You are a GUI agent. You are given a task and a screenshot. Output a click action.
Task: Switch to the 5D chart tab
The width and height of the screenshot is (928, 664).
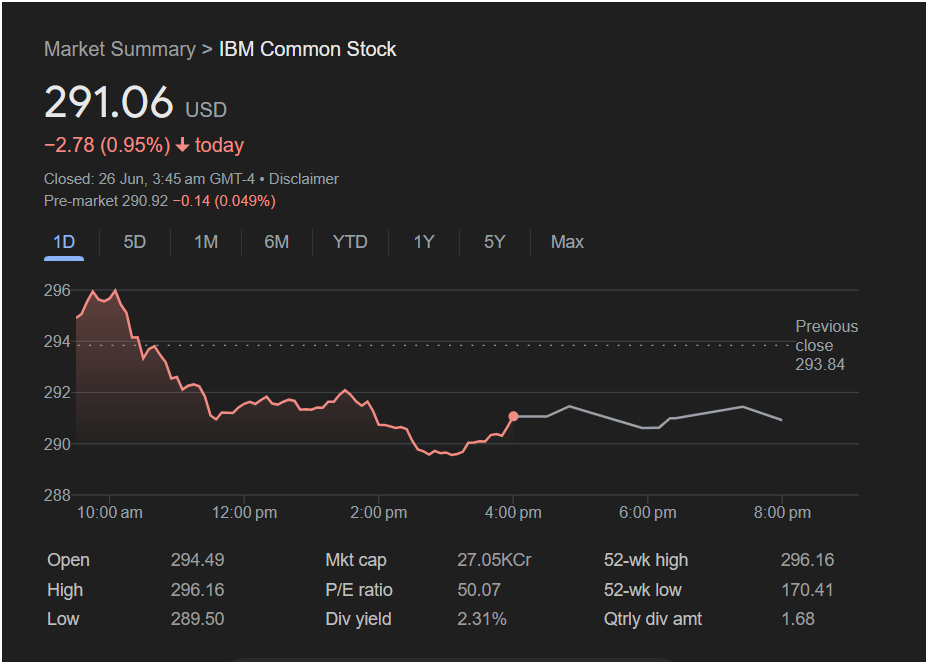[134, 242]
